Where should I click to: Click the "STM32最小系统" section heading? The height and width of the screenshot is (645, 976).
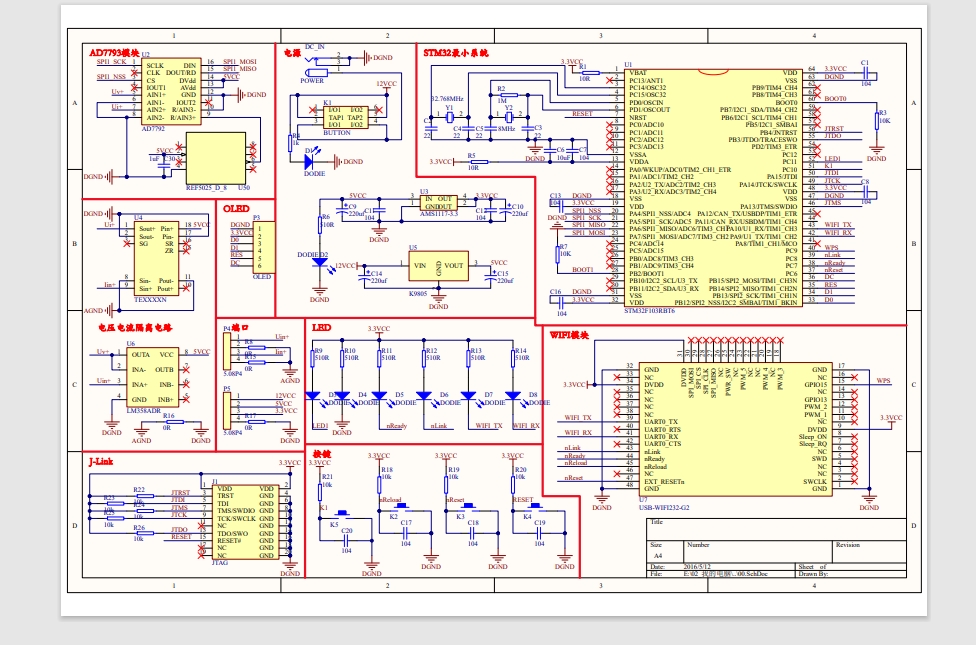click(x=456, y=53)
